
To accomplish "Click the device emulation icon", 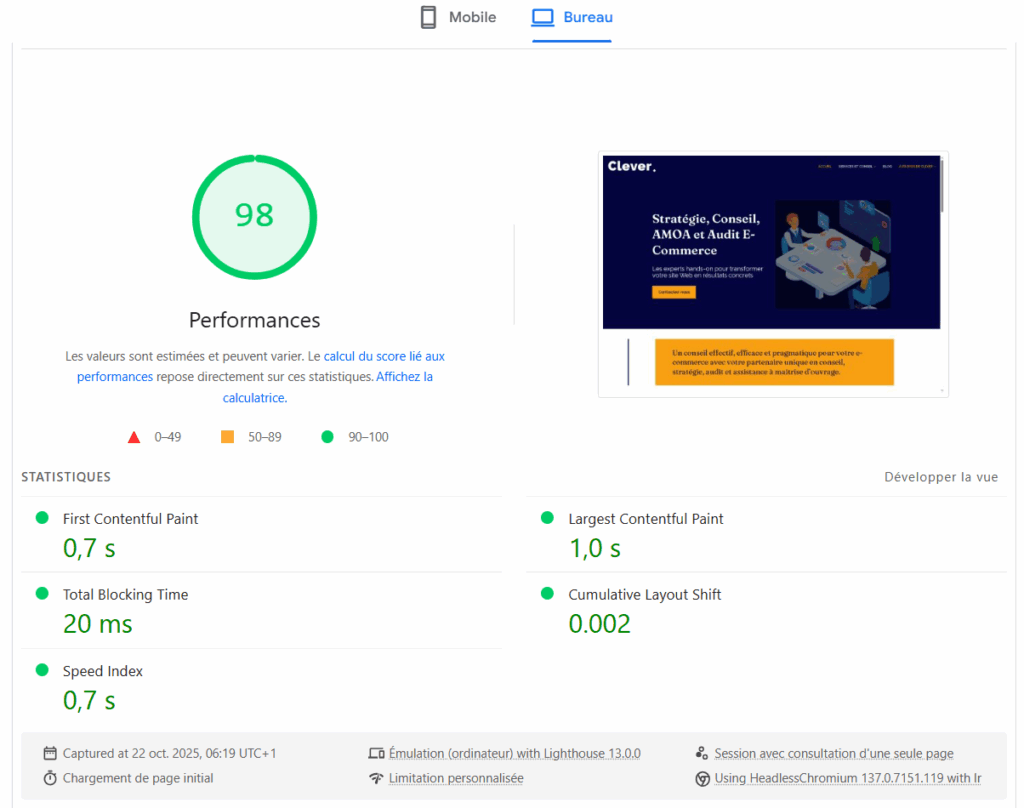I will click(376, 754).
